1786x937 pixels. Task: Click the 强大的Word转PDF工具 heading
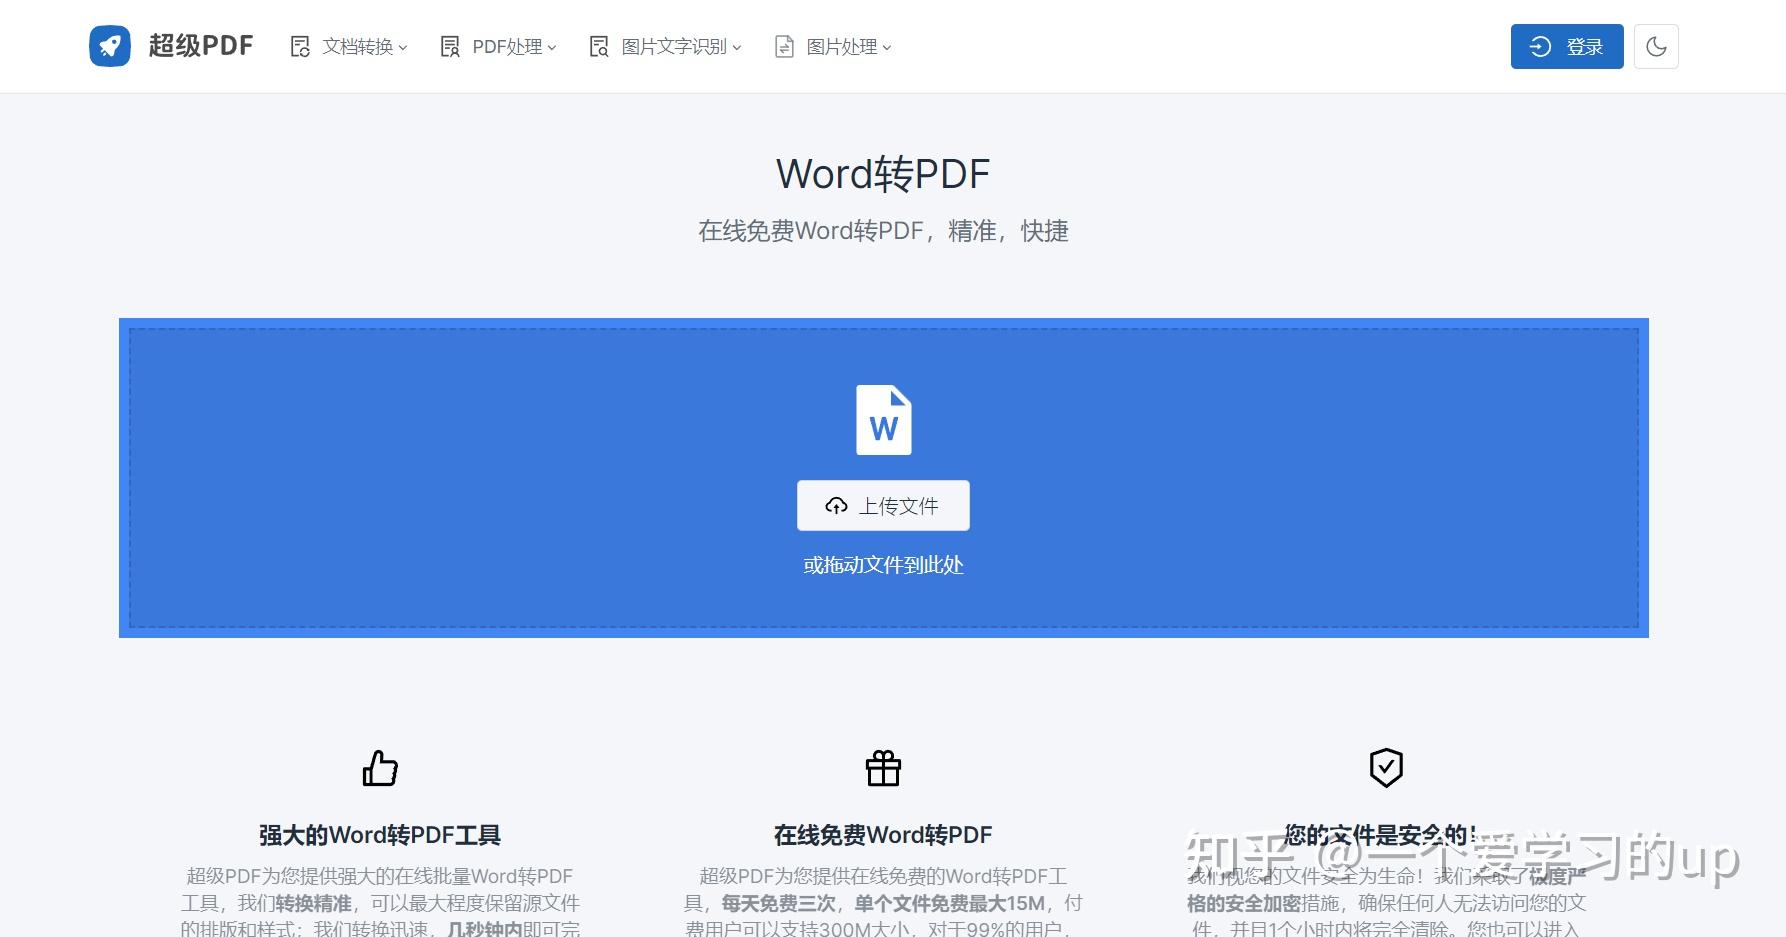(380, 835)
